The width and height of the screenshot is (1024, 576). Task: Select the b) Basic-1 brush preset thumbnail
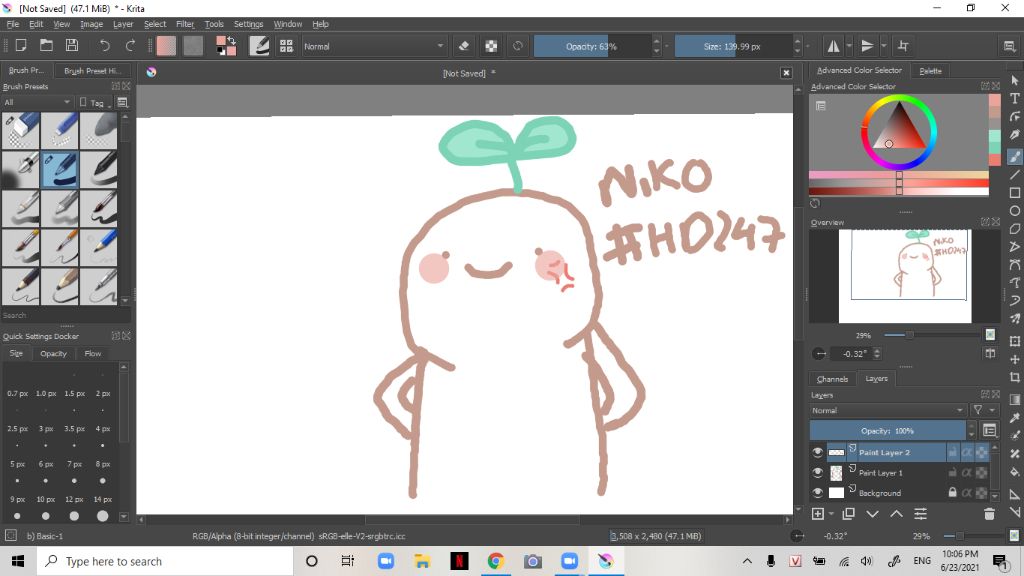(59, 169)
